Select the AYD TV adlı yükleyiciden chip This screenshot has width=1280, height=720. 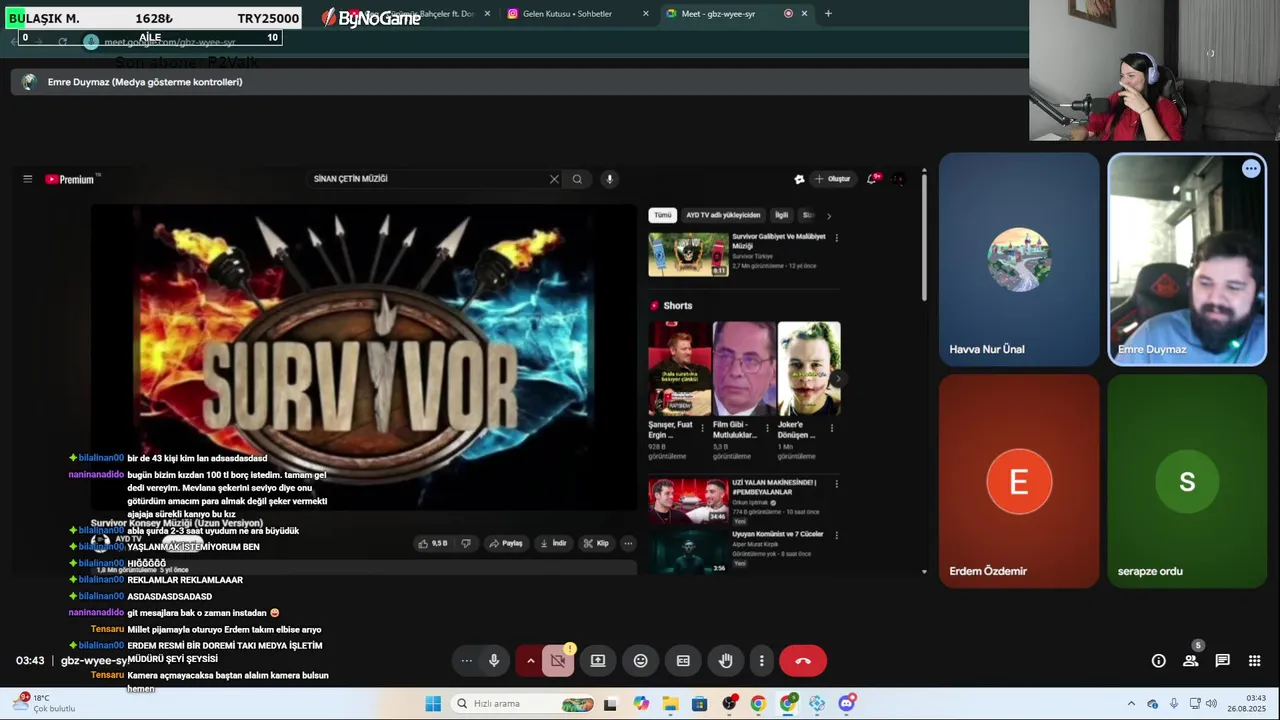coord(723,215)
